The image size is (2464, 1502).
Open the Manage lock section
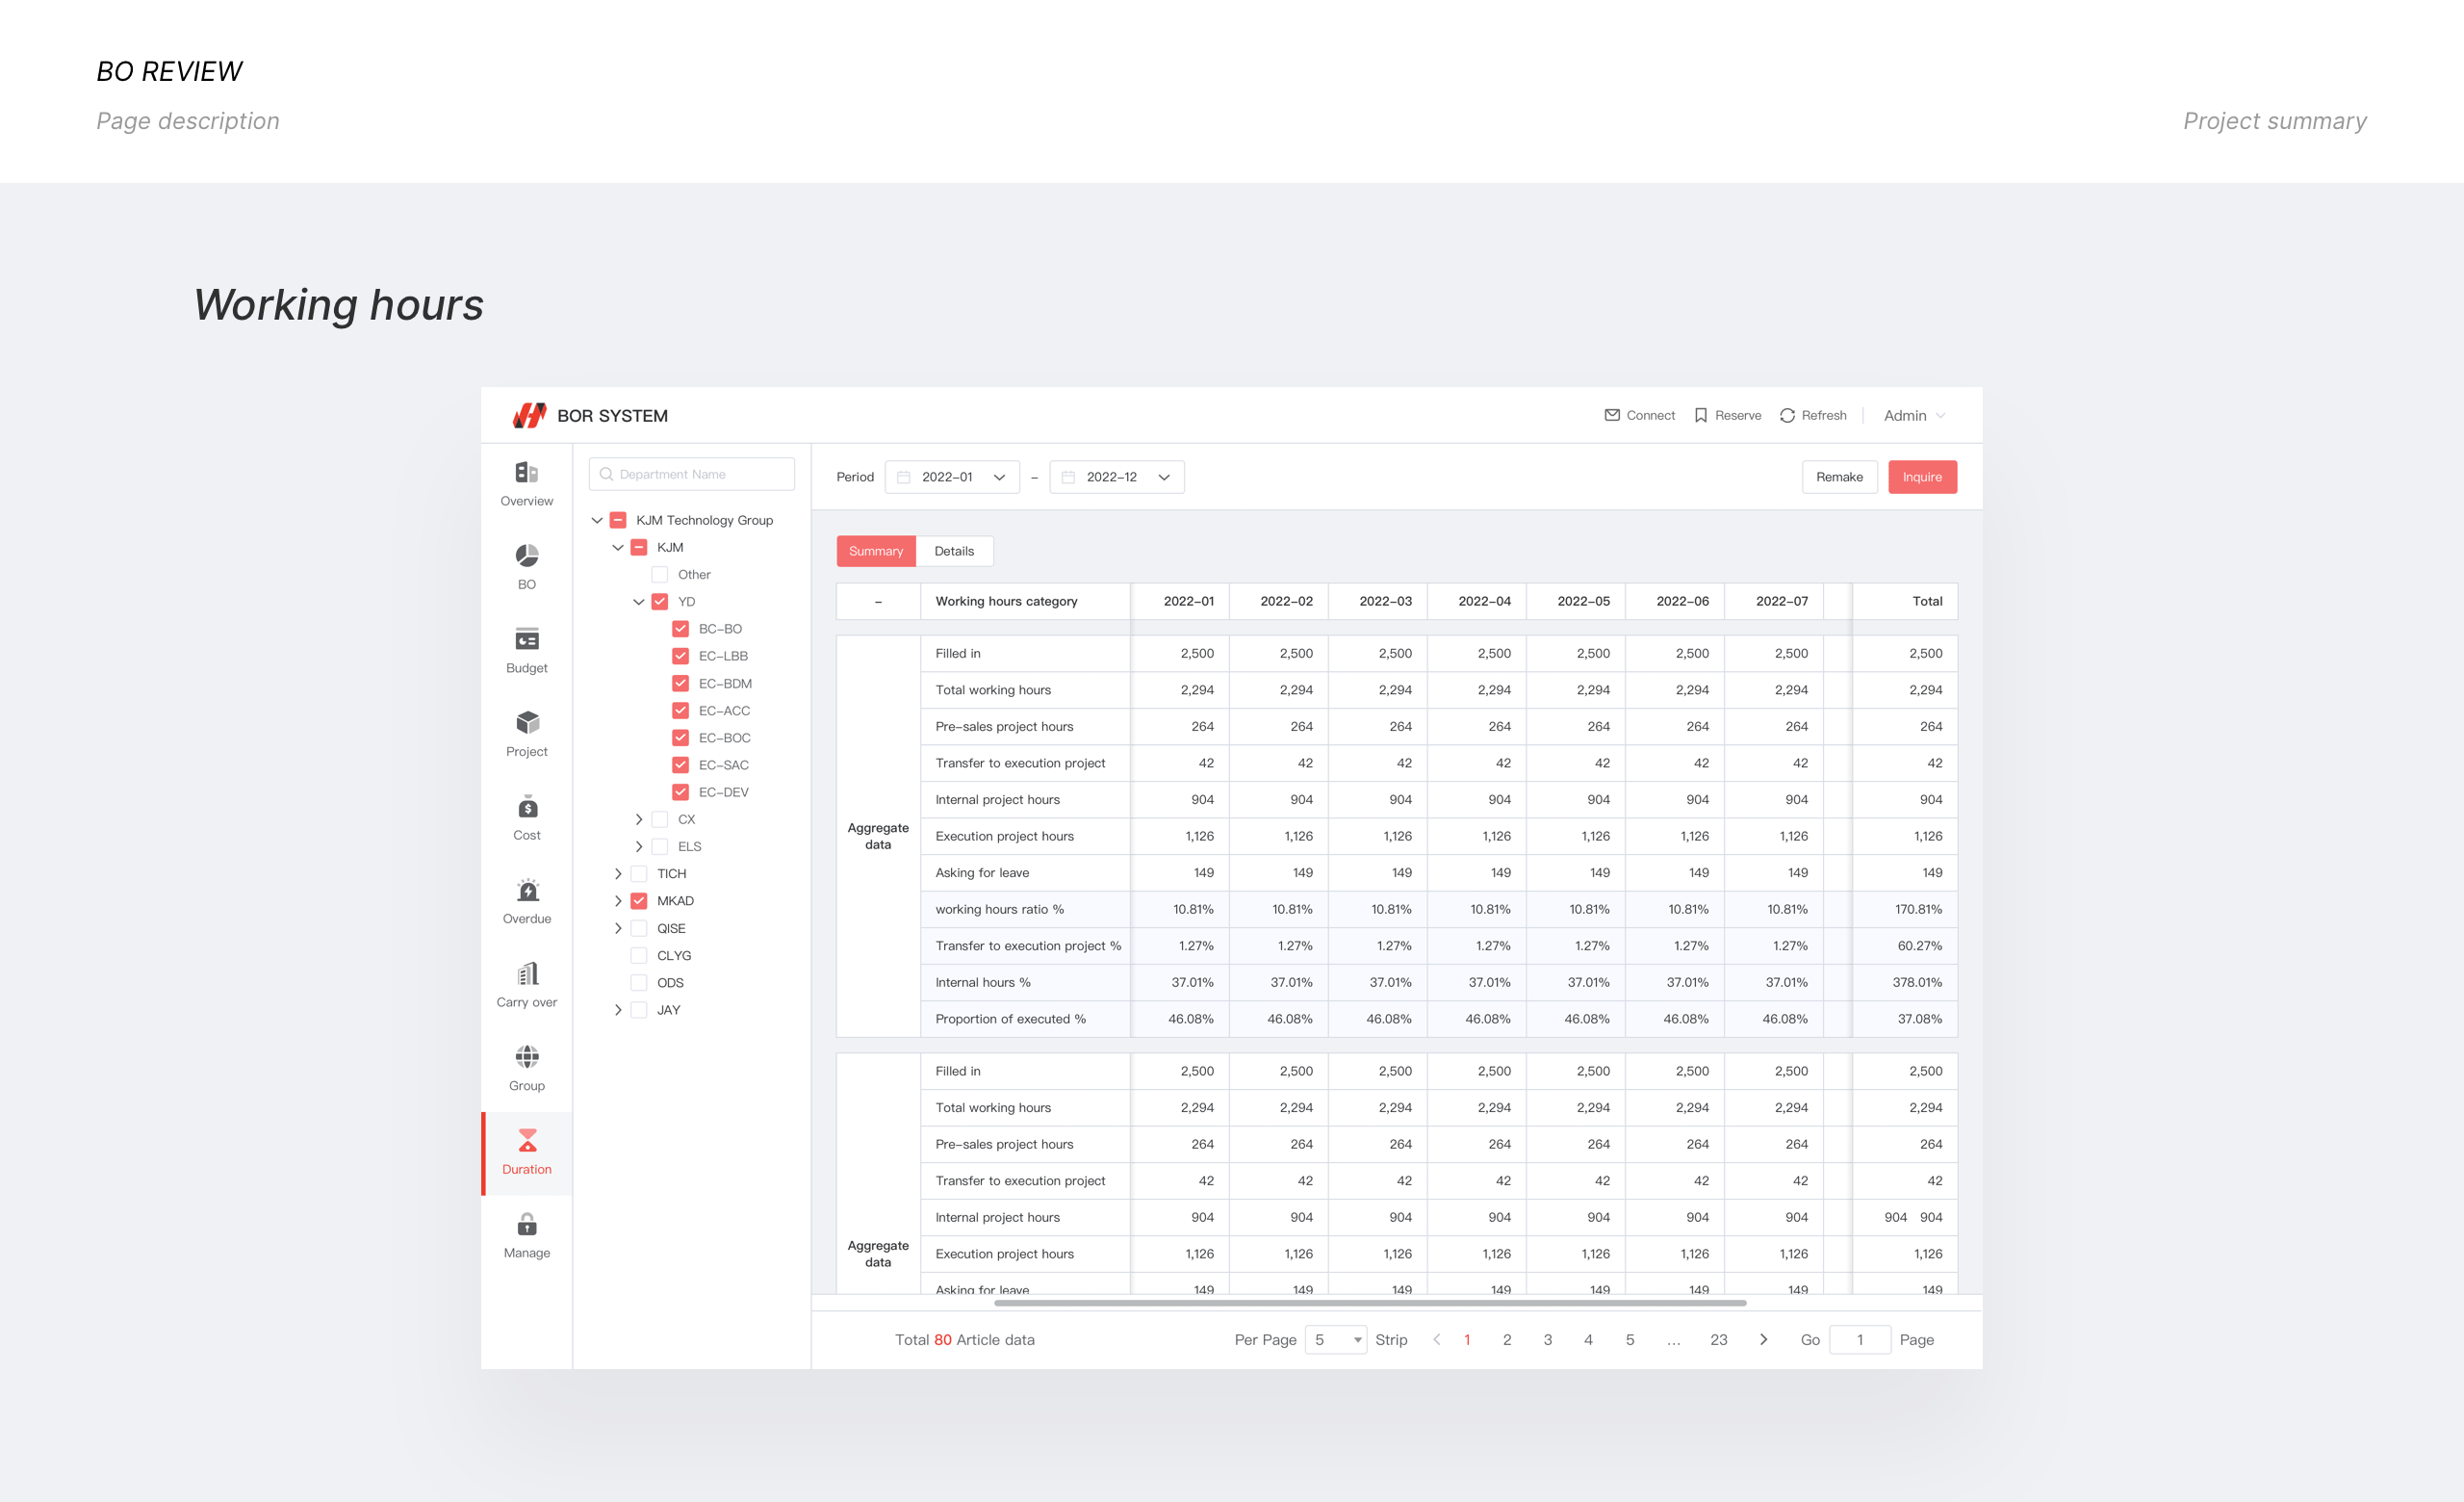coord(527,1236)
